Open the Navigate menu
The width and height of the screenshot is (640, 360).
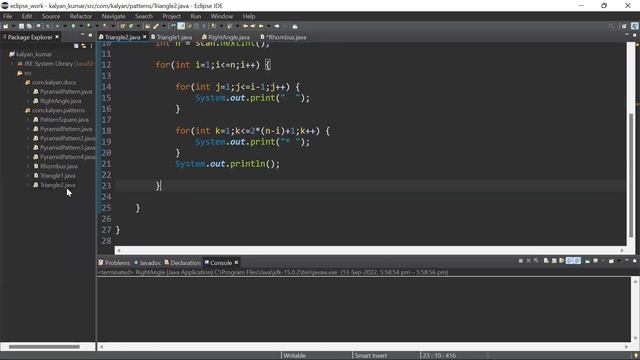[113, 16]
